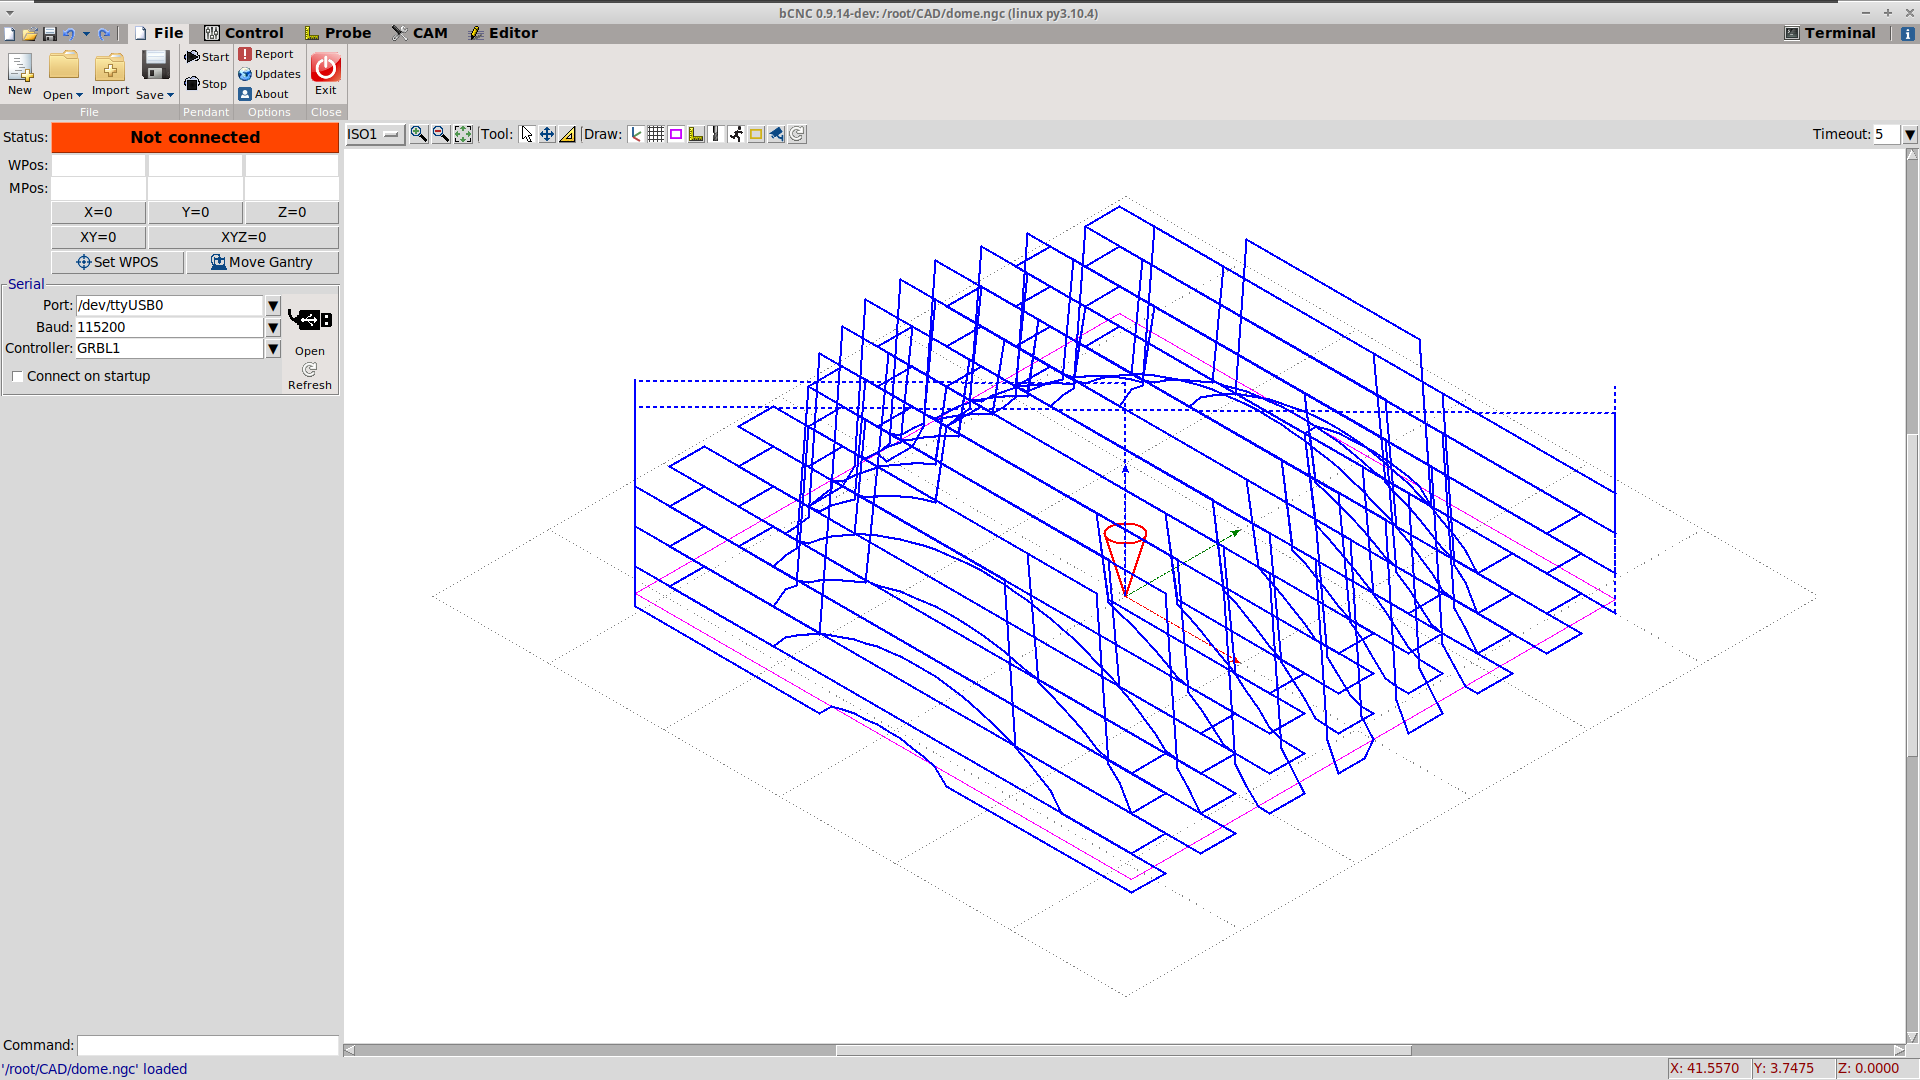1920x1080 pixels.
Task: Click the fit-to-view/zoom-extents icon
Action: (463, 133)
